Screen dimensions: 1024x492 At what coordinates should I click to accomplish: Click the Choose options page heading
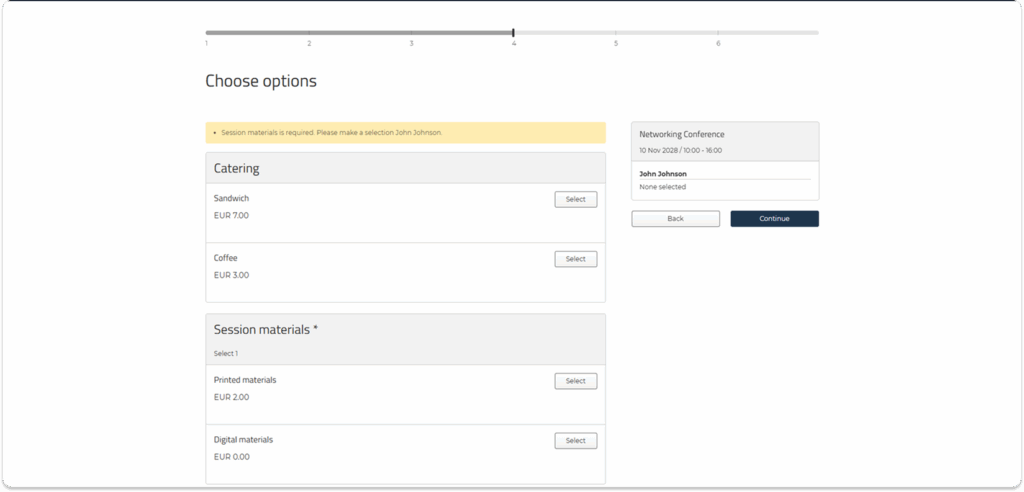click(261, 81)
